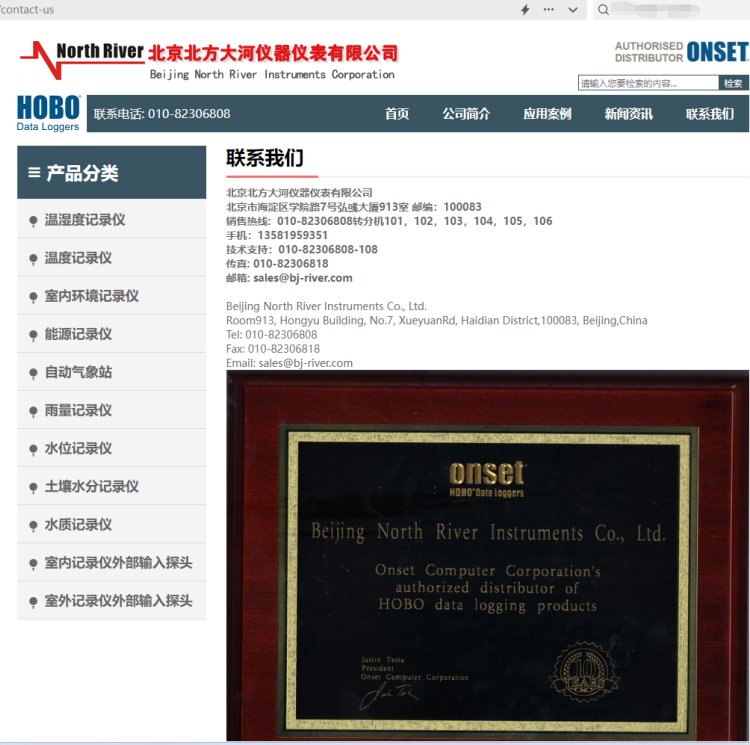This screenshot has width=750, height=745.
Task: Select 能源记录仪 category
Action: coord(111,334)
